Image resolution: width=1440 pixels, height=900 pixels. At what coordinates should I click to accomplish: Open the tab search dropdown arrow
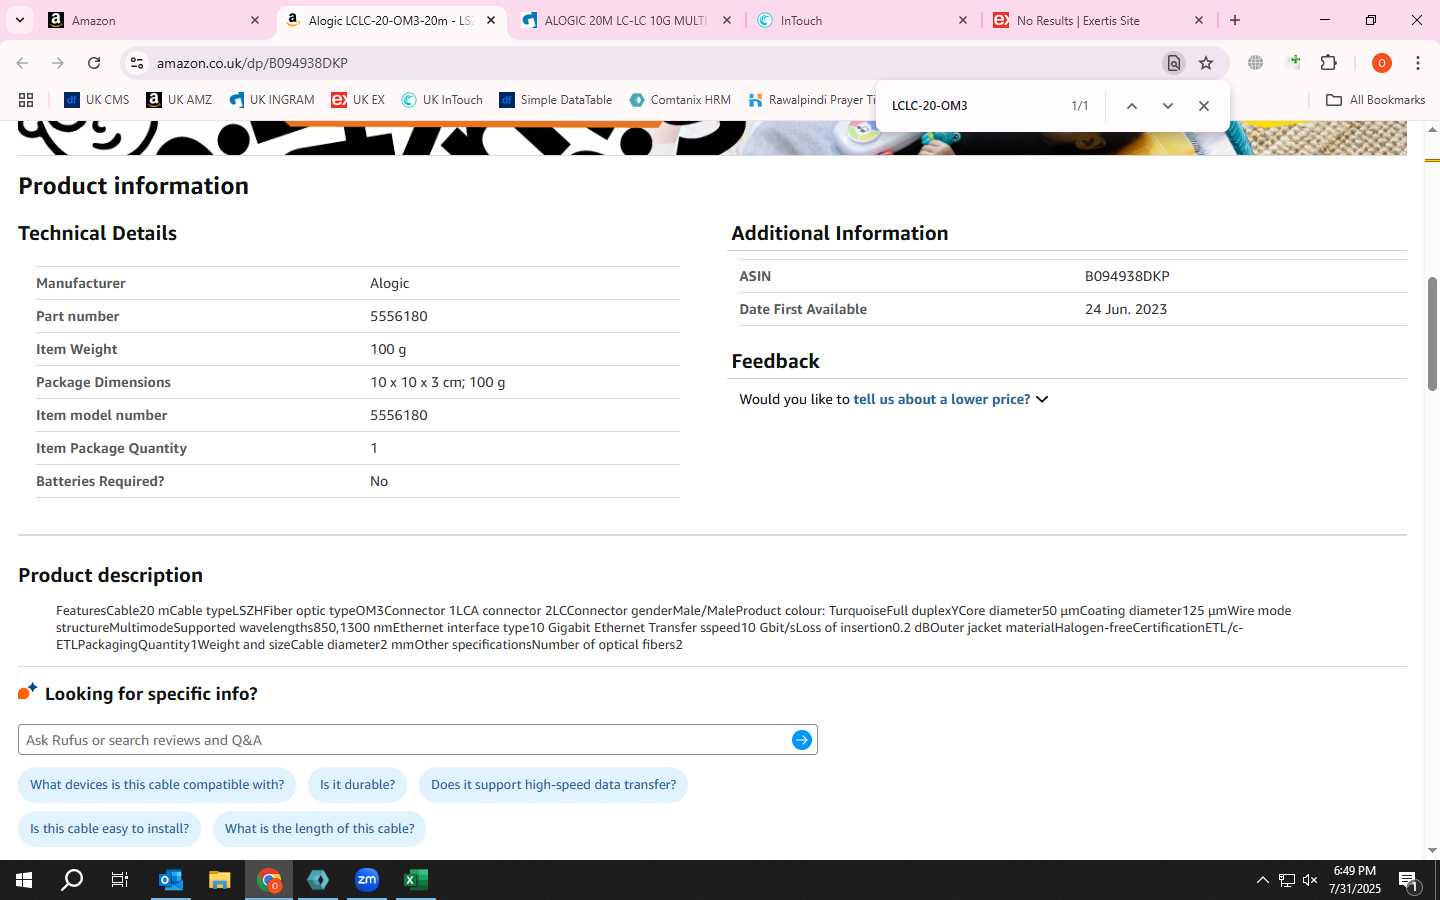(19, 20)
